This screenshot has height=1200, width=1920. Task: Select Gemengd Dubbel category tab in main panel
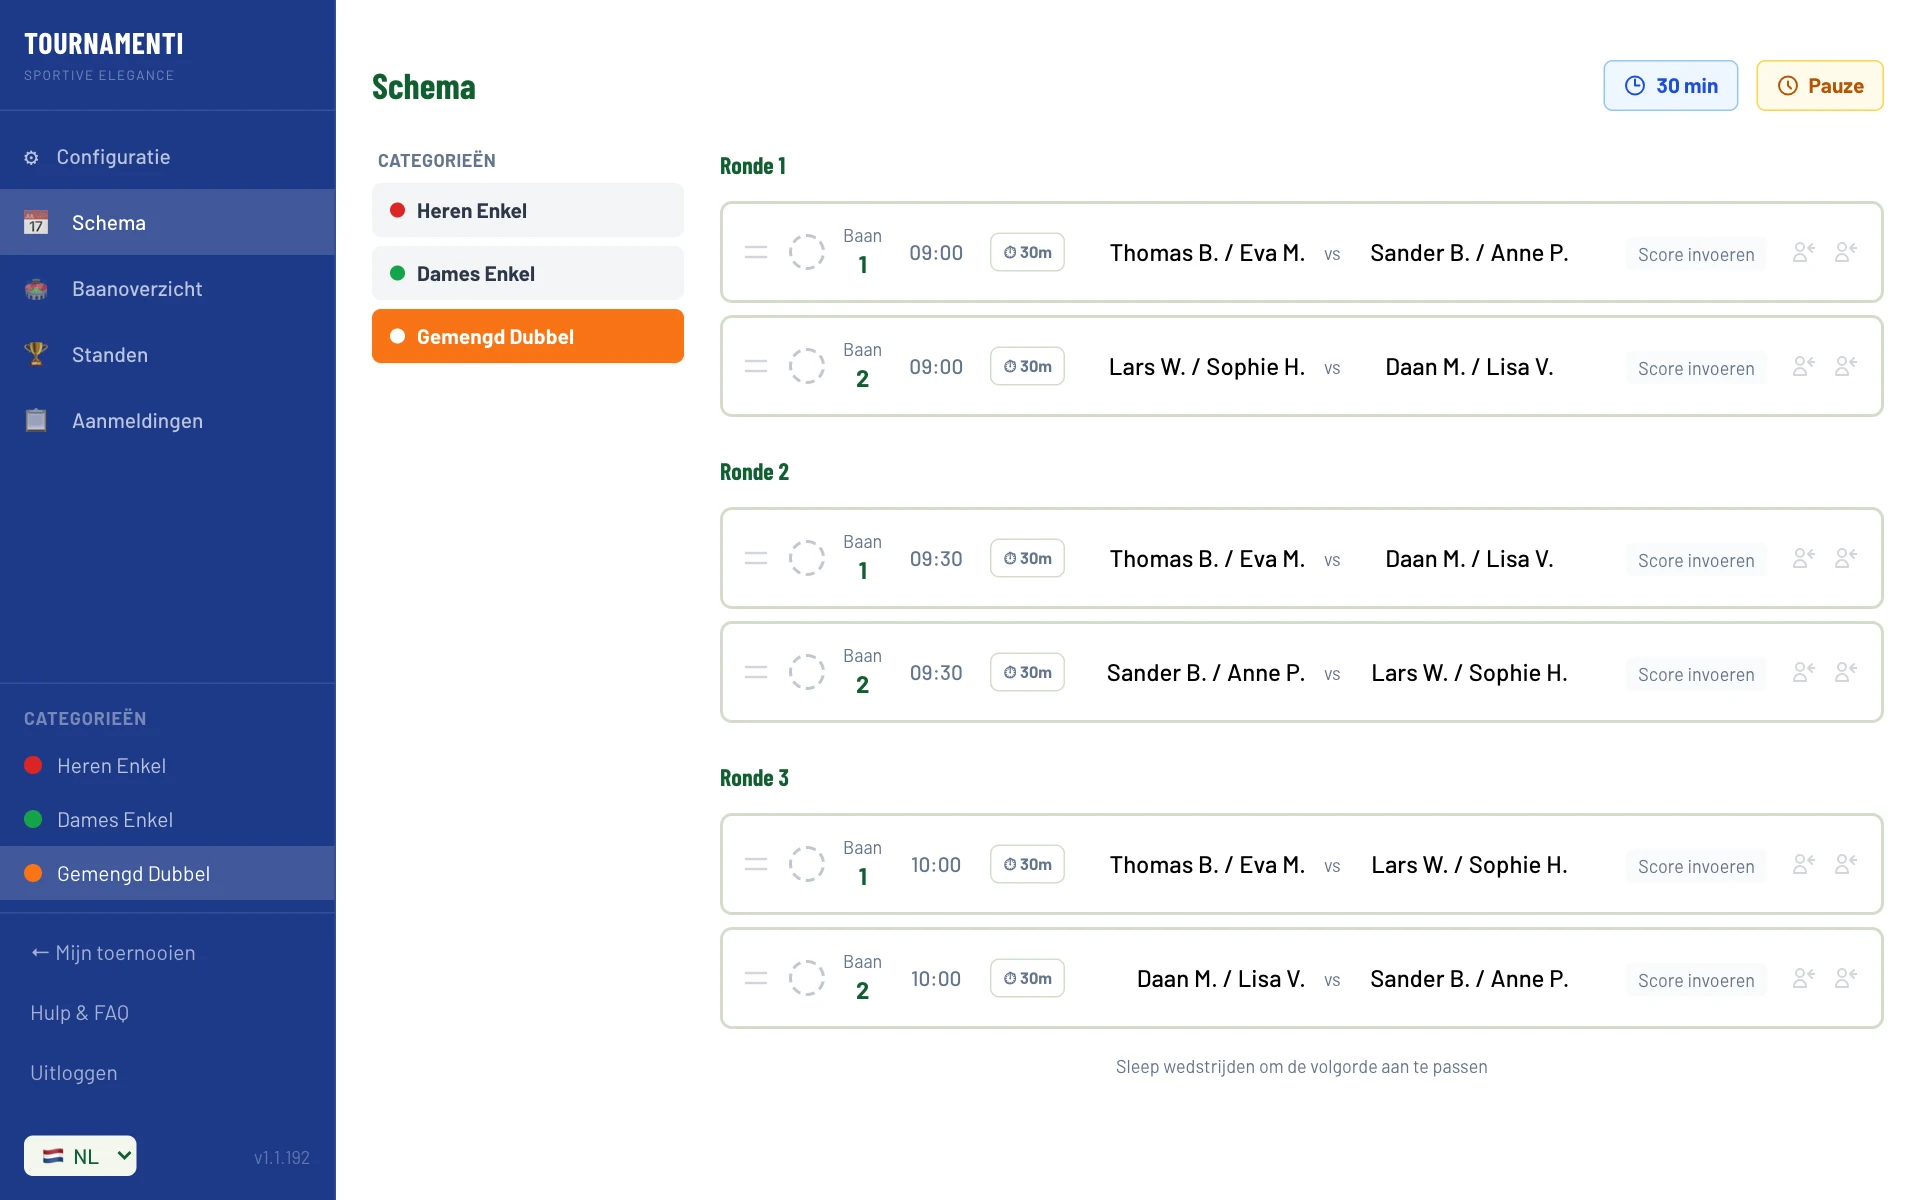[x=528, y=336]
